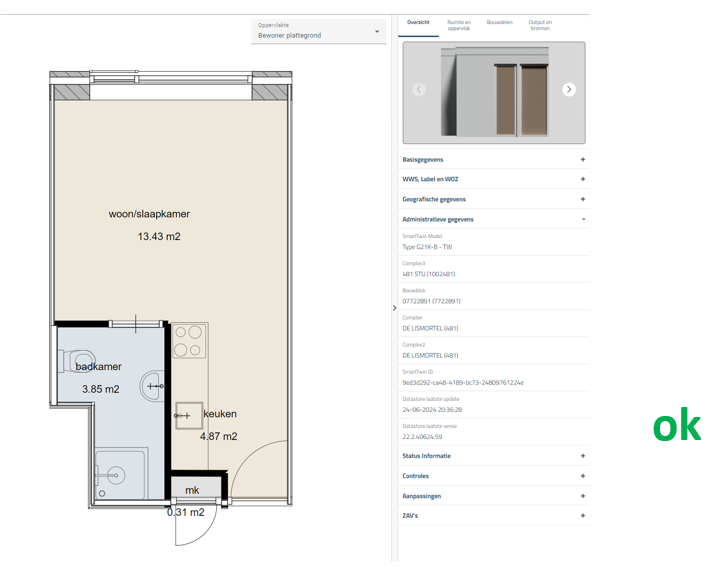Expand WWS, Label en WOZ section
This screenshot has width=718, height=575.
pyautogui.click(x=583, y=180)
